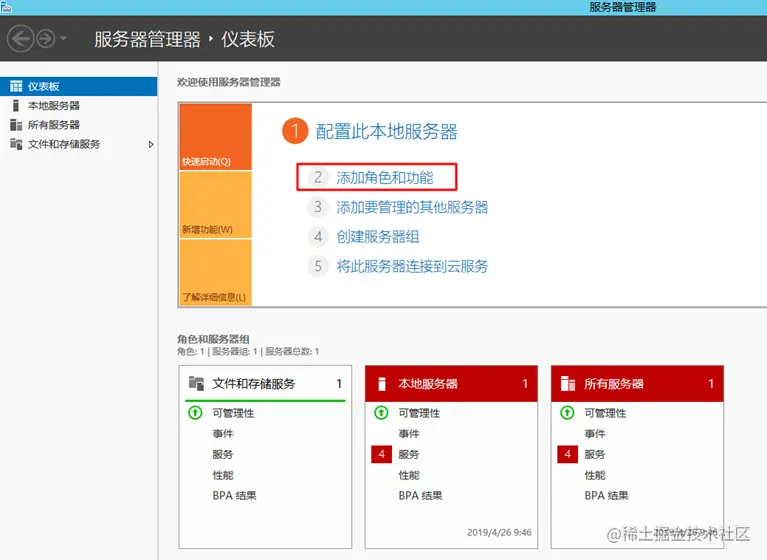Image resolution: width=767 pixels, height=560 pixels.
Task: Click the orange step 1 circle icon
Action: (x=295, y=131)
